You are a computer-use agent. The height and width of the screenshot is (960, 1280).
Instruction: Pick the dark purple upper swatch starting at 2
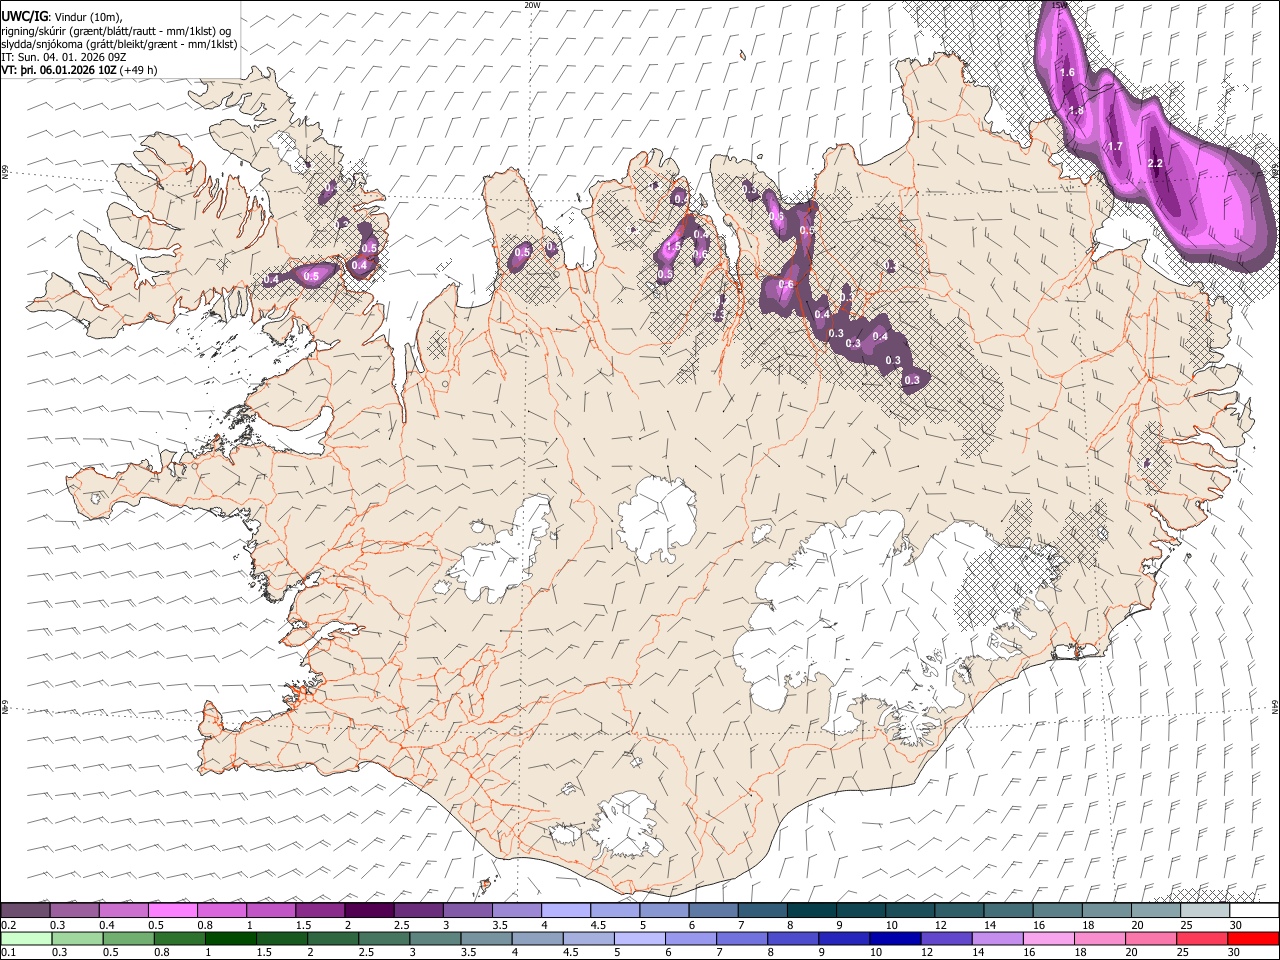pos(368,910)
